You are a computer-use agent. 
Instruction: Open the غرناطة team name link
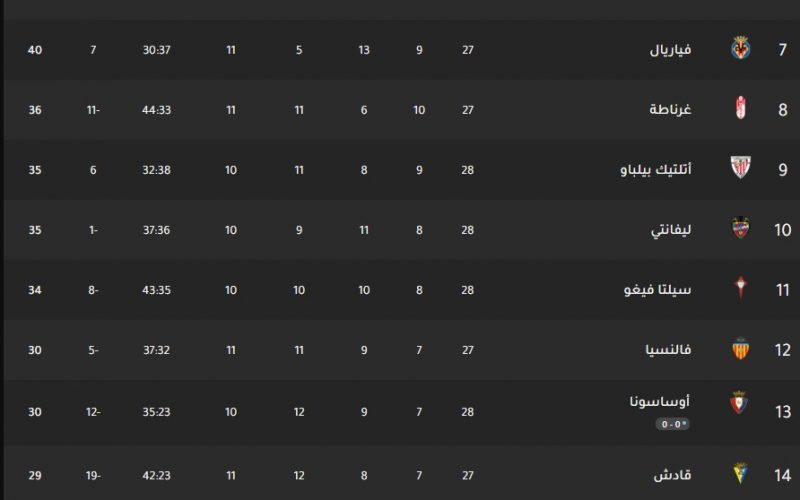tap(670, 109)
